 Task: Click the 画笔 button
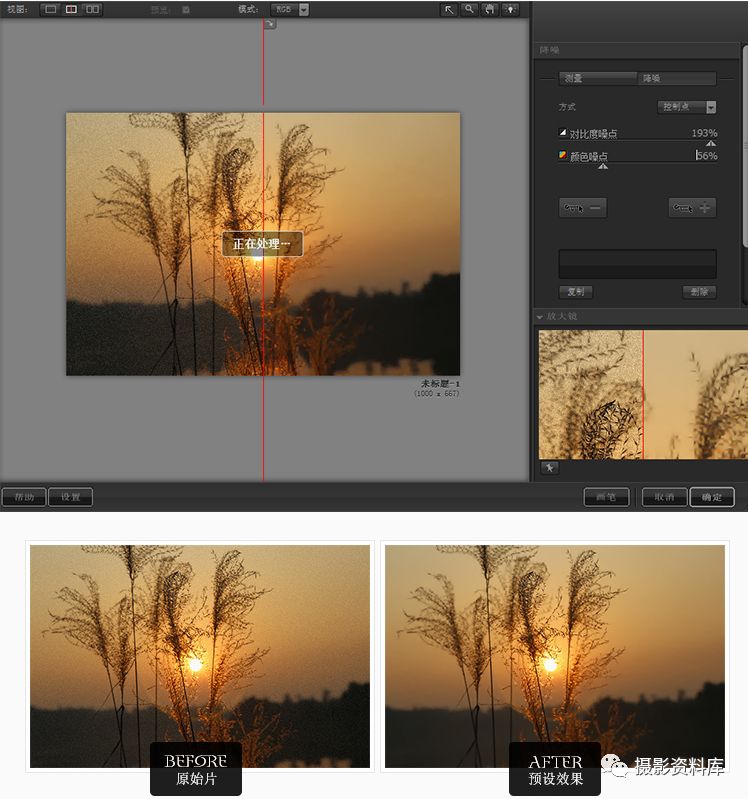pos(606,497)
